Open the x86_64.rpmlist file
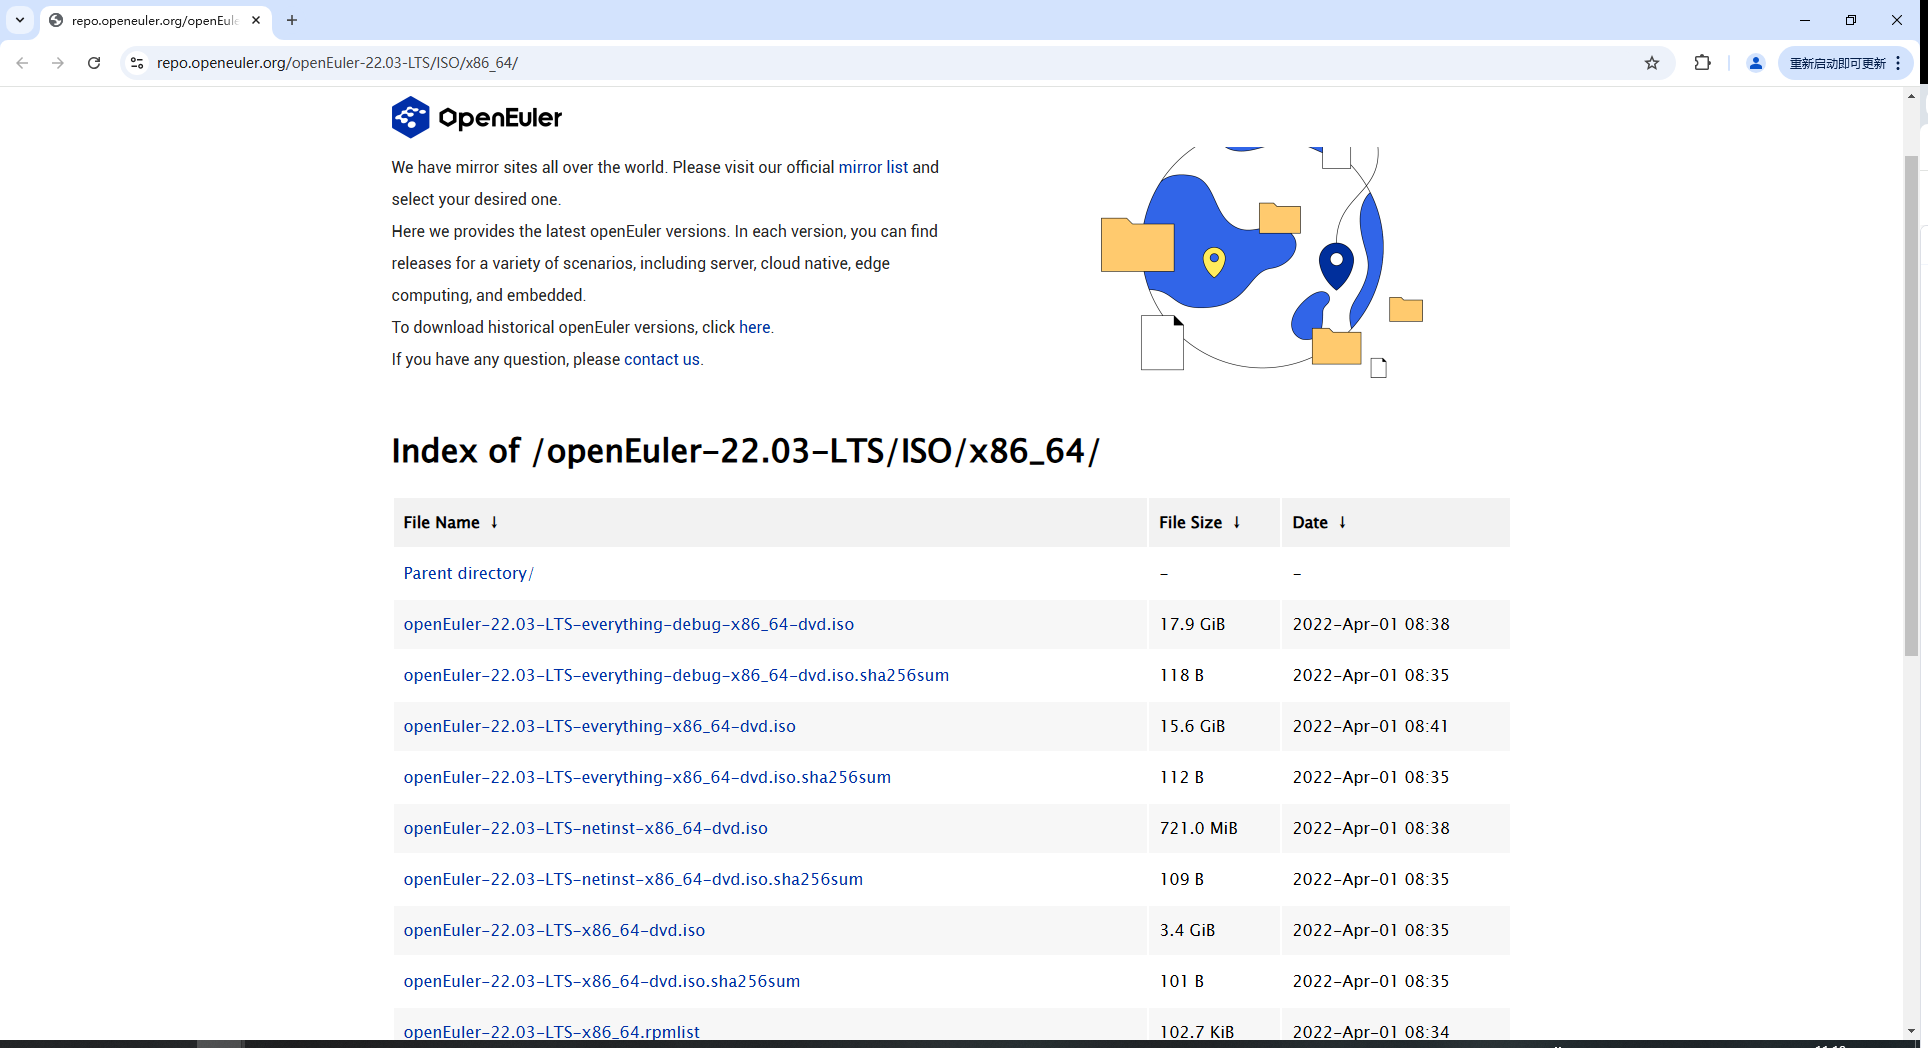This screenshot has width=1928, height=1048. click(552, 1031)
